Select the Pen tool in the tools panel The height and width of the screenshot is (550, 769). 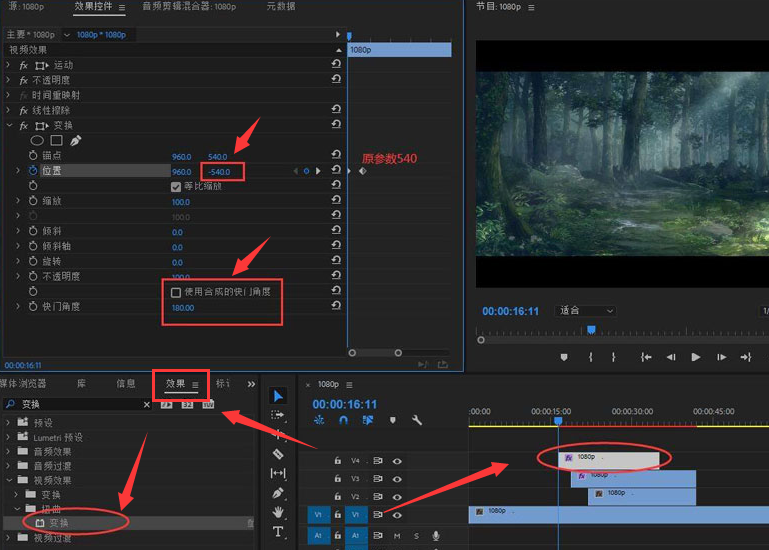pyautogui.click(x=278, y=493)
